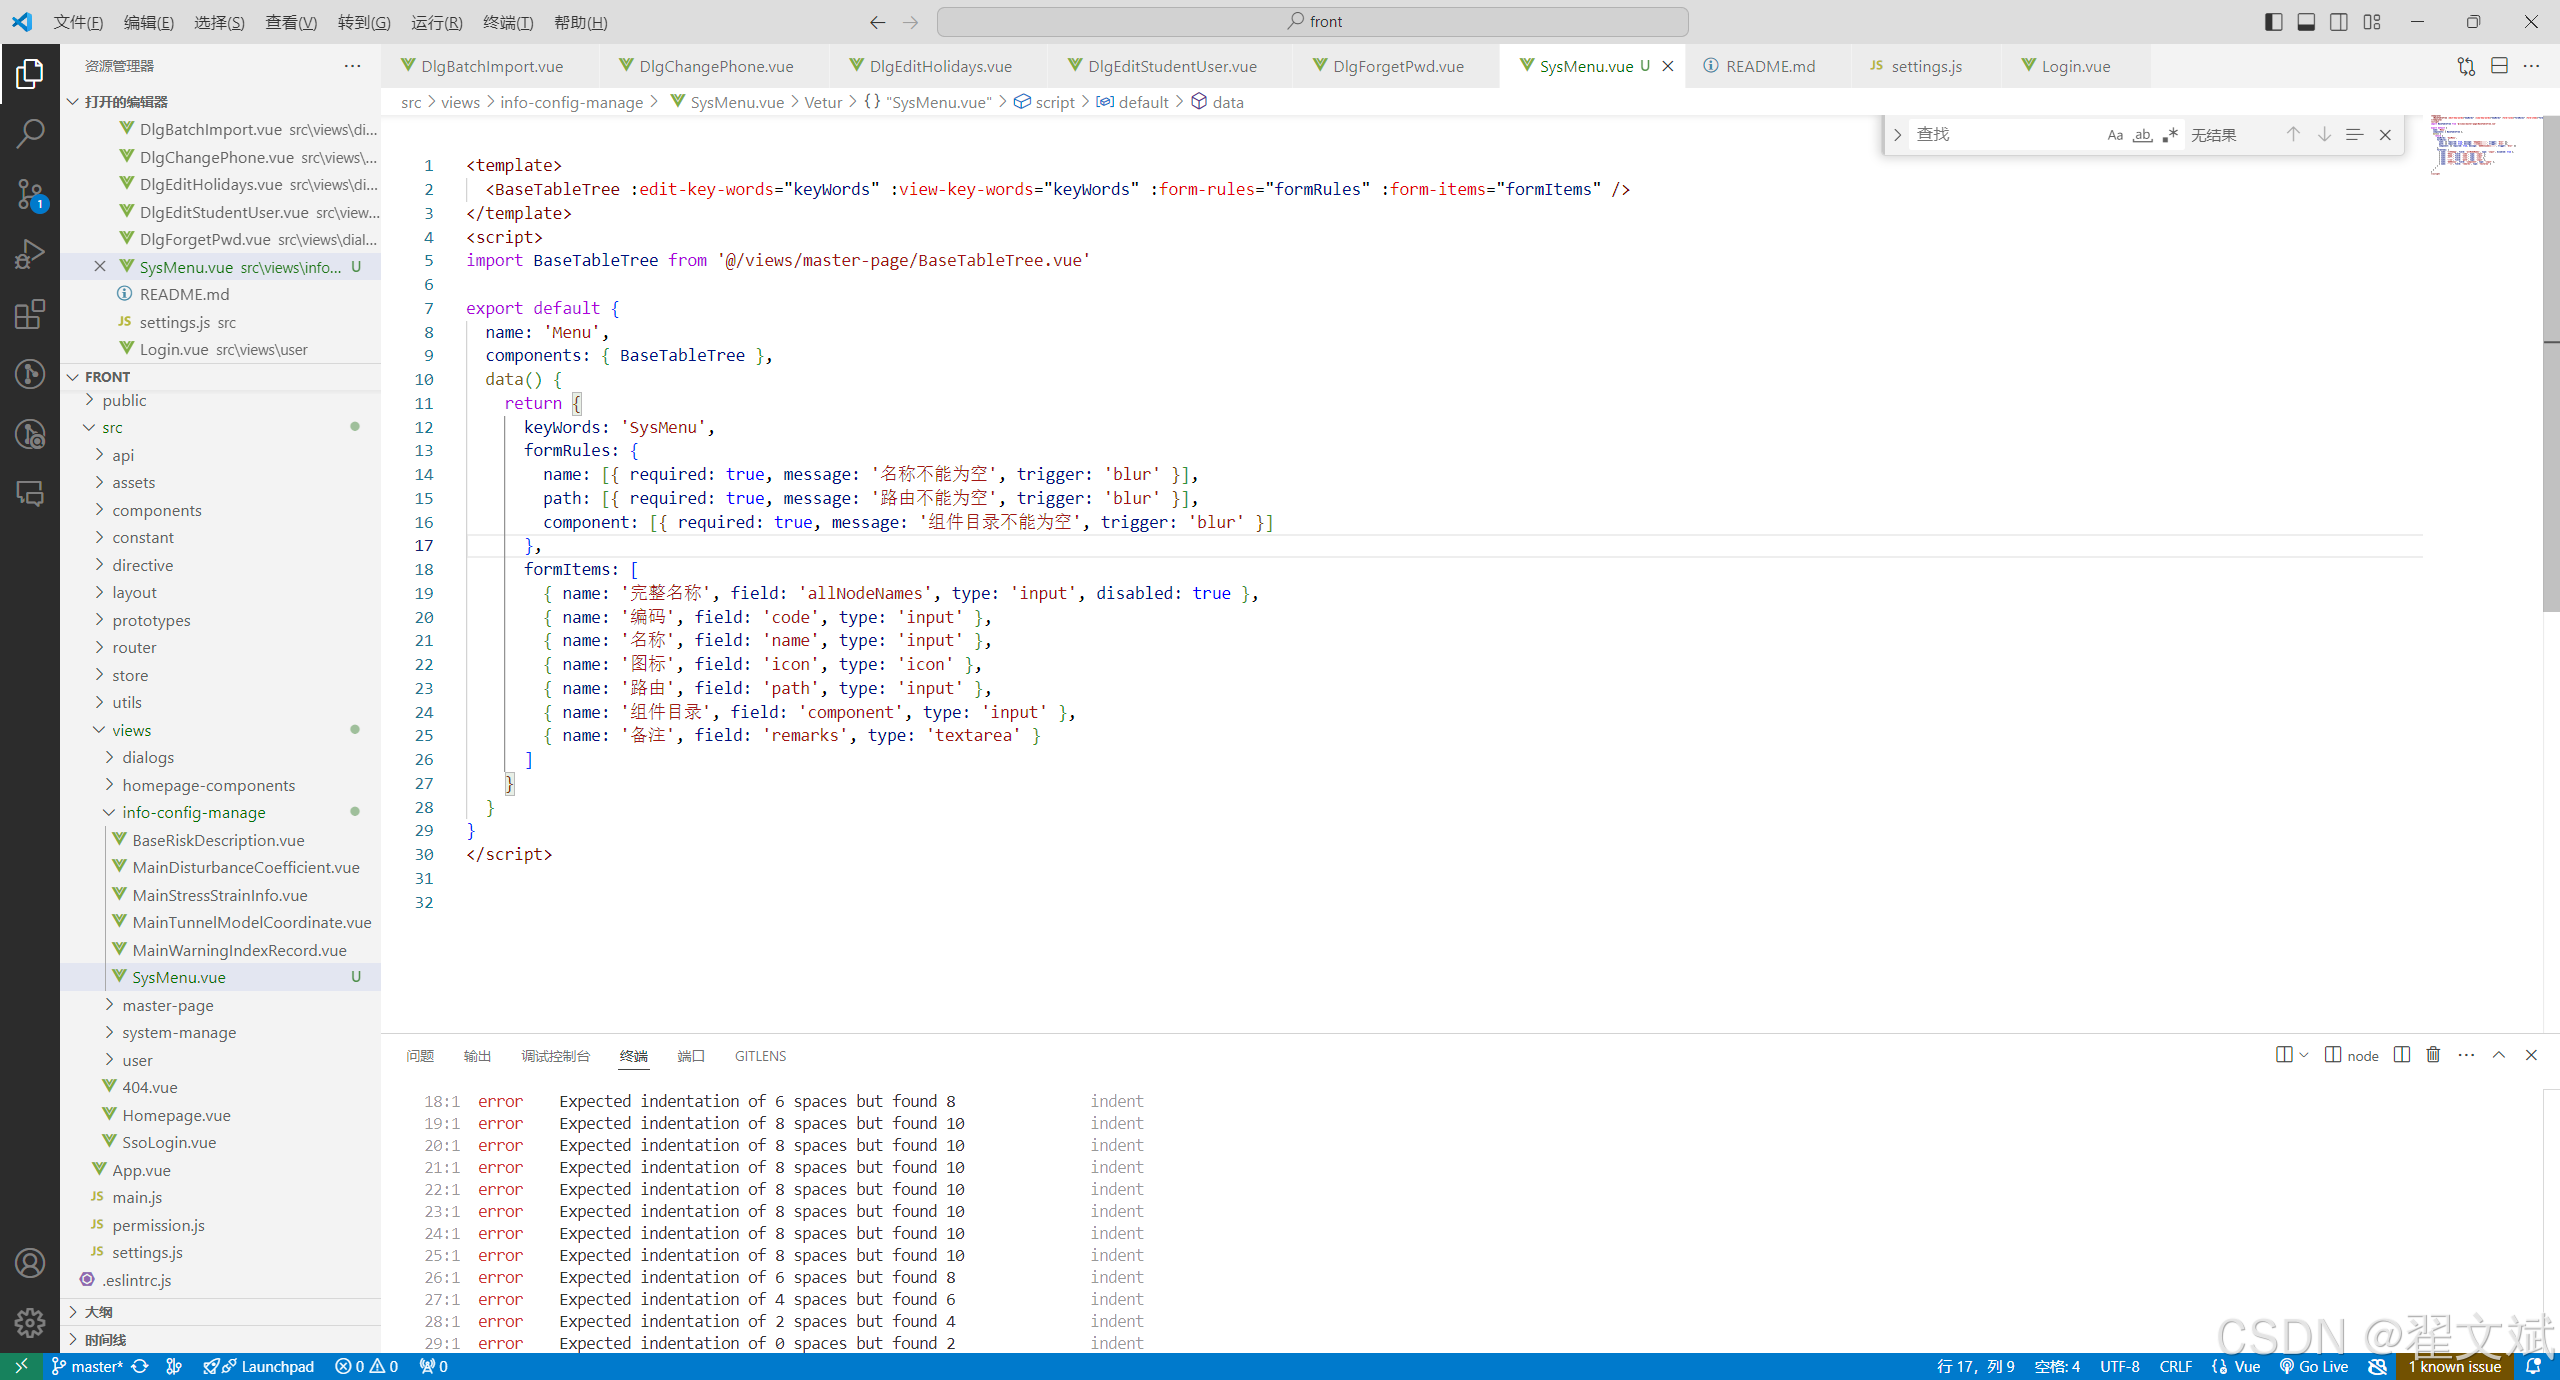Screen dimensions: 2560x1380
Task: Open the 终端 menu in the menu bar
Action: point(507,22)
